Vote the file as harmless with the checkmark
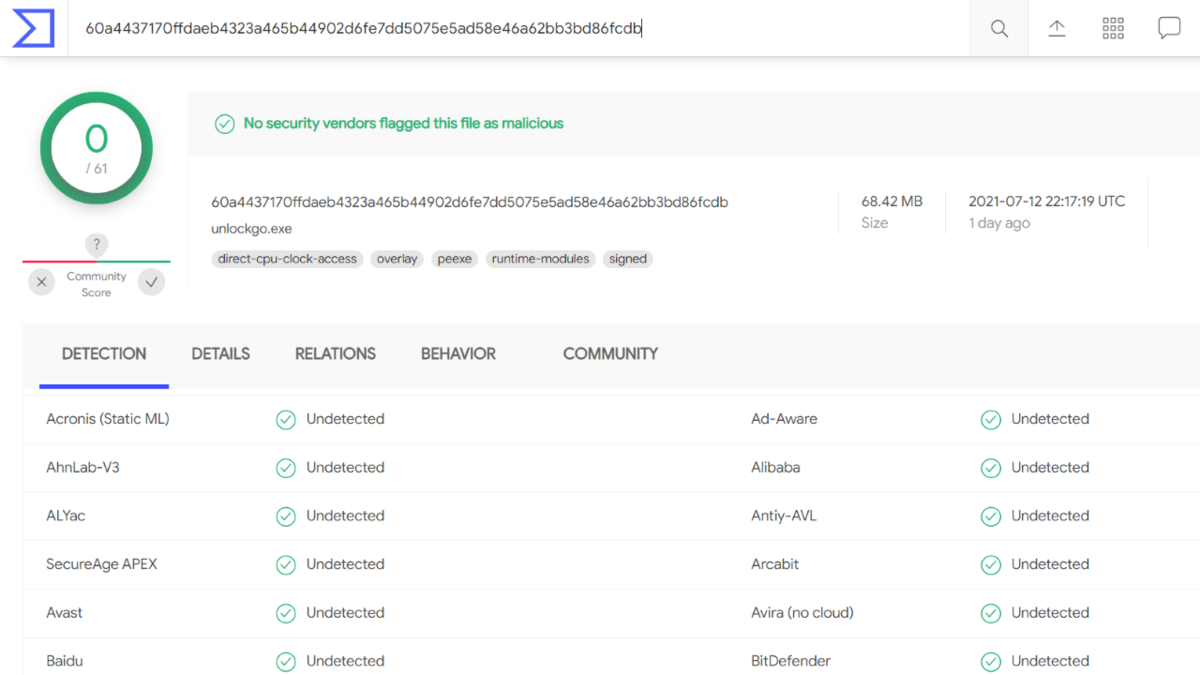1200x675 pixels. (151, 282)
